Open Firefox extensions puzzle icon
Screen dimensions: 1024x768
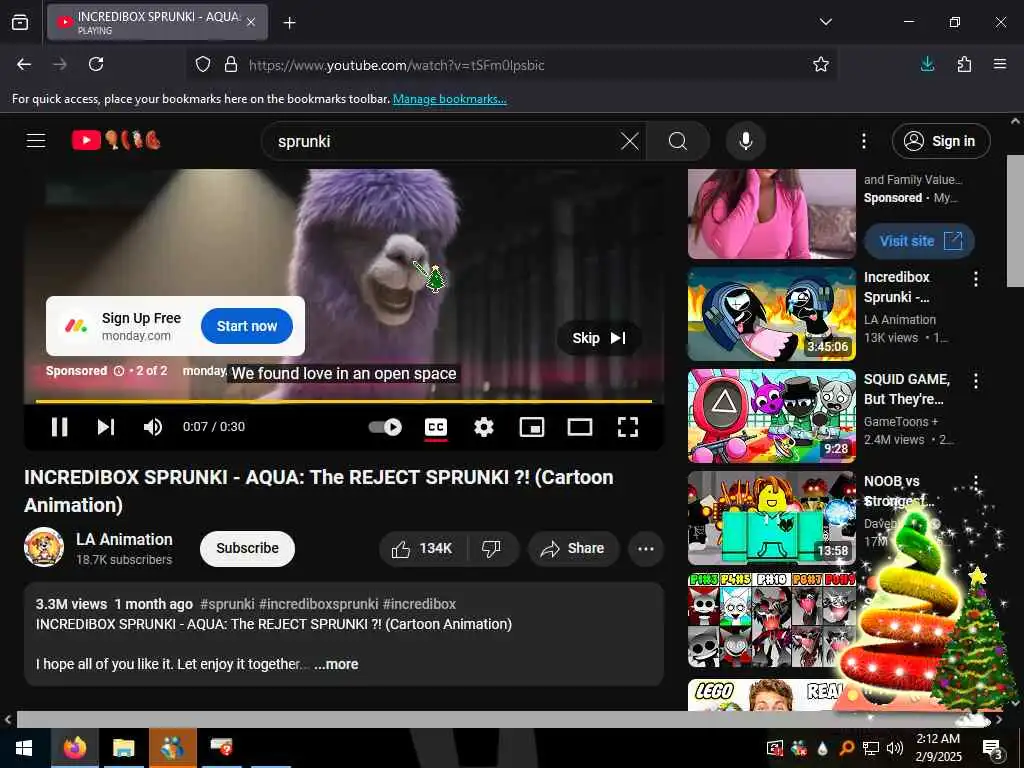(x=964, y=64)
